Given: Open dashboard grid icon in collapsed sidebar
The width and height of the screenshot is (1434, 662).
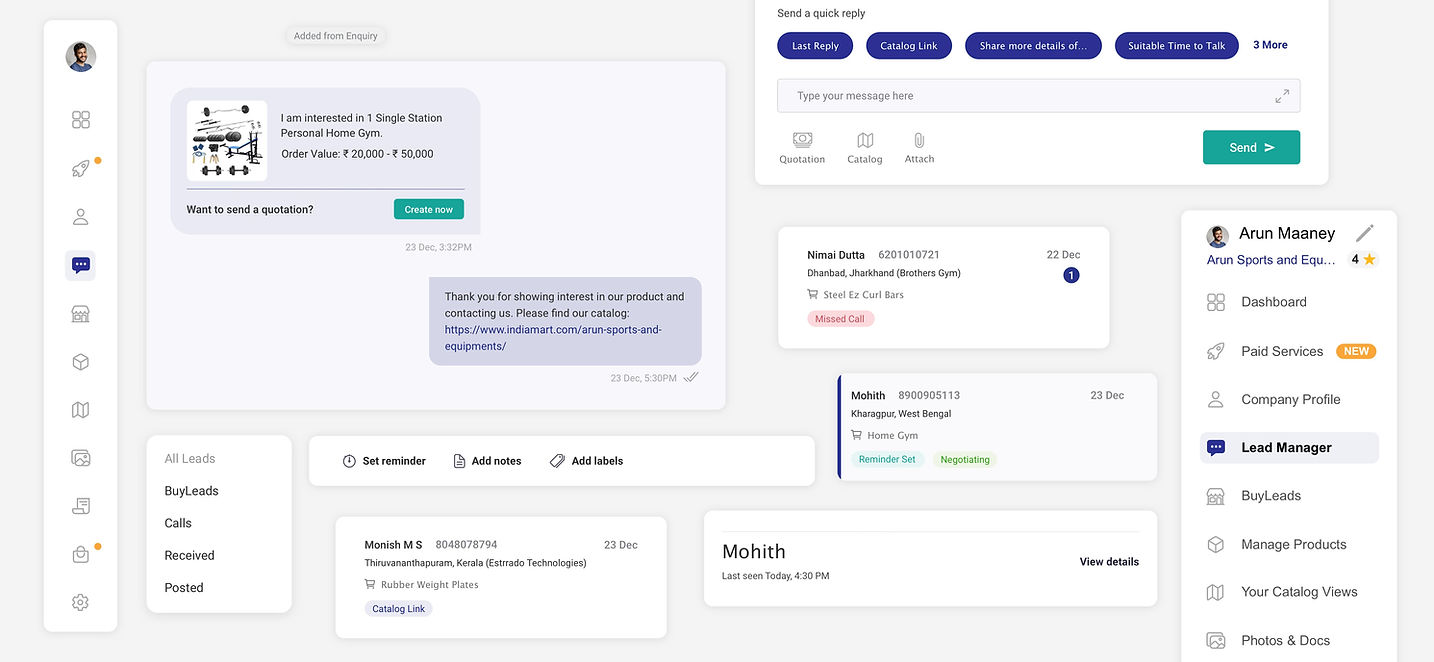Looking at the screenshot, I should 81,120.
